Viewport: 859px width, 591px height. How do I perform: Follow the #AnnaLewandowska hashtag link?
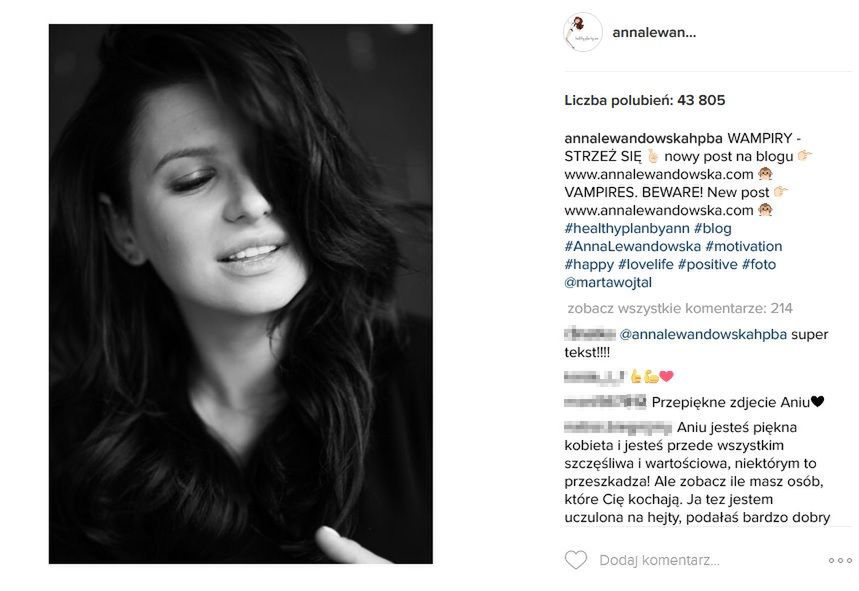point(632,246)
